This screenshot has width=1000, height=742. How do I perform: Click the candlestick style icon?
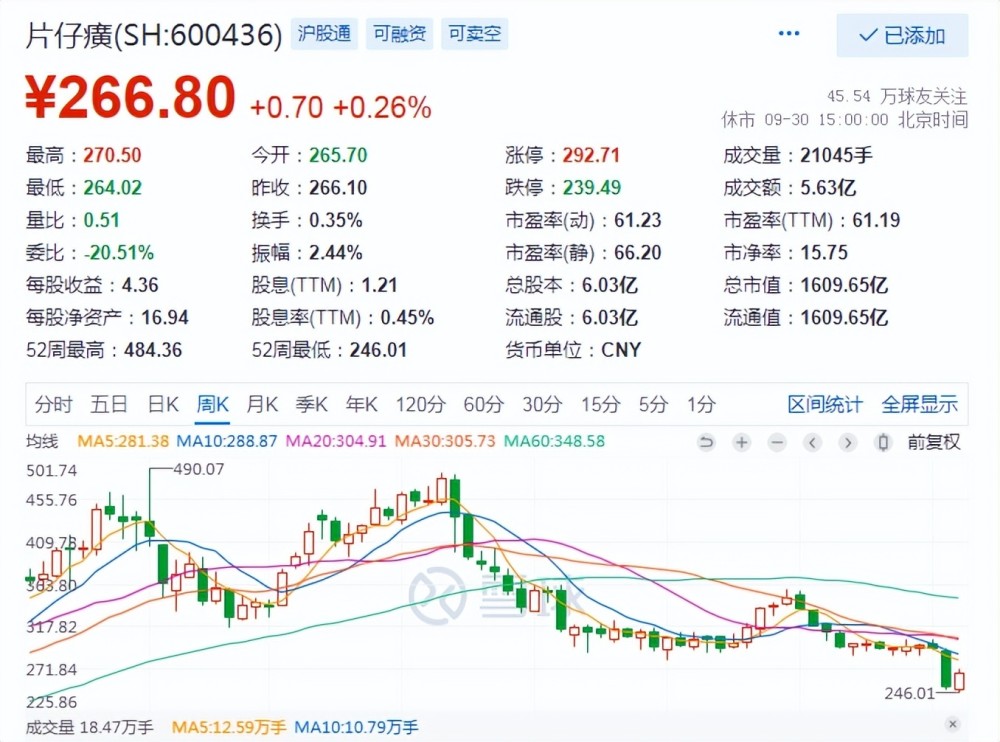(x=883, y=442)
